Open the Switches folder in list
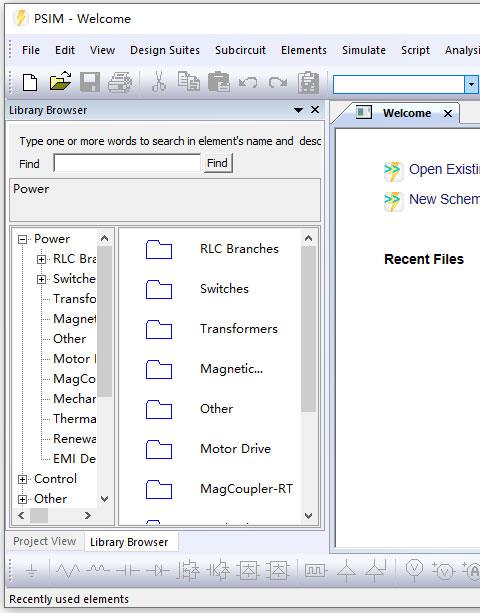480x613 pixels. click(197, 289)
